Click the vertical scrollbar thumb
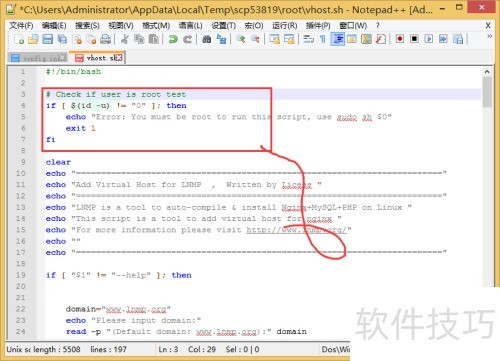This screenshot has height=361, width=500. (x=487, y=92)
